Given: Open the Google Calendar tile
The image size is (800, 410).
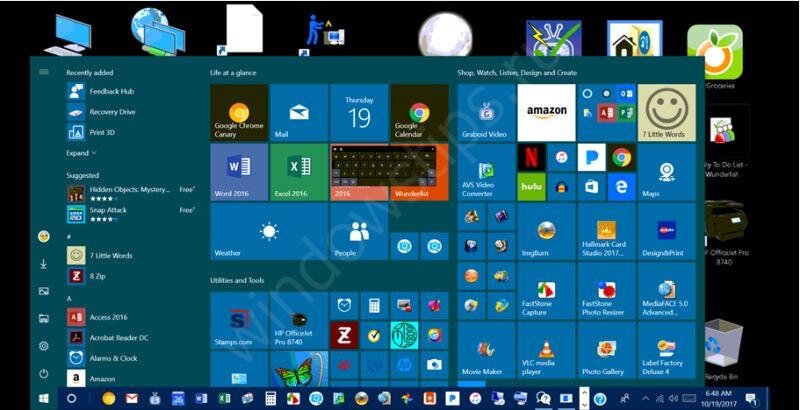Looking at the screenshot, I should (x=419, y=113).
